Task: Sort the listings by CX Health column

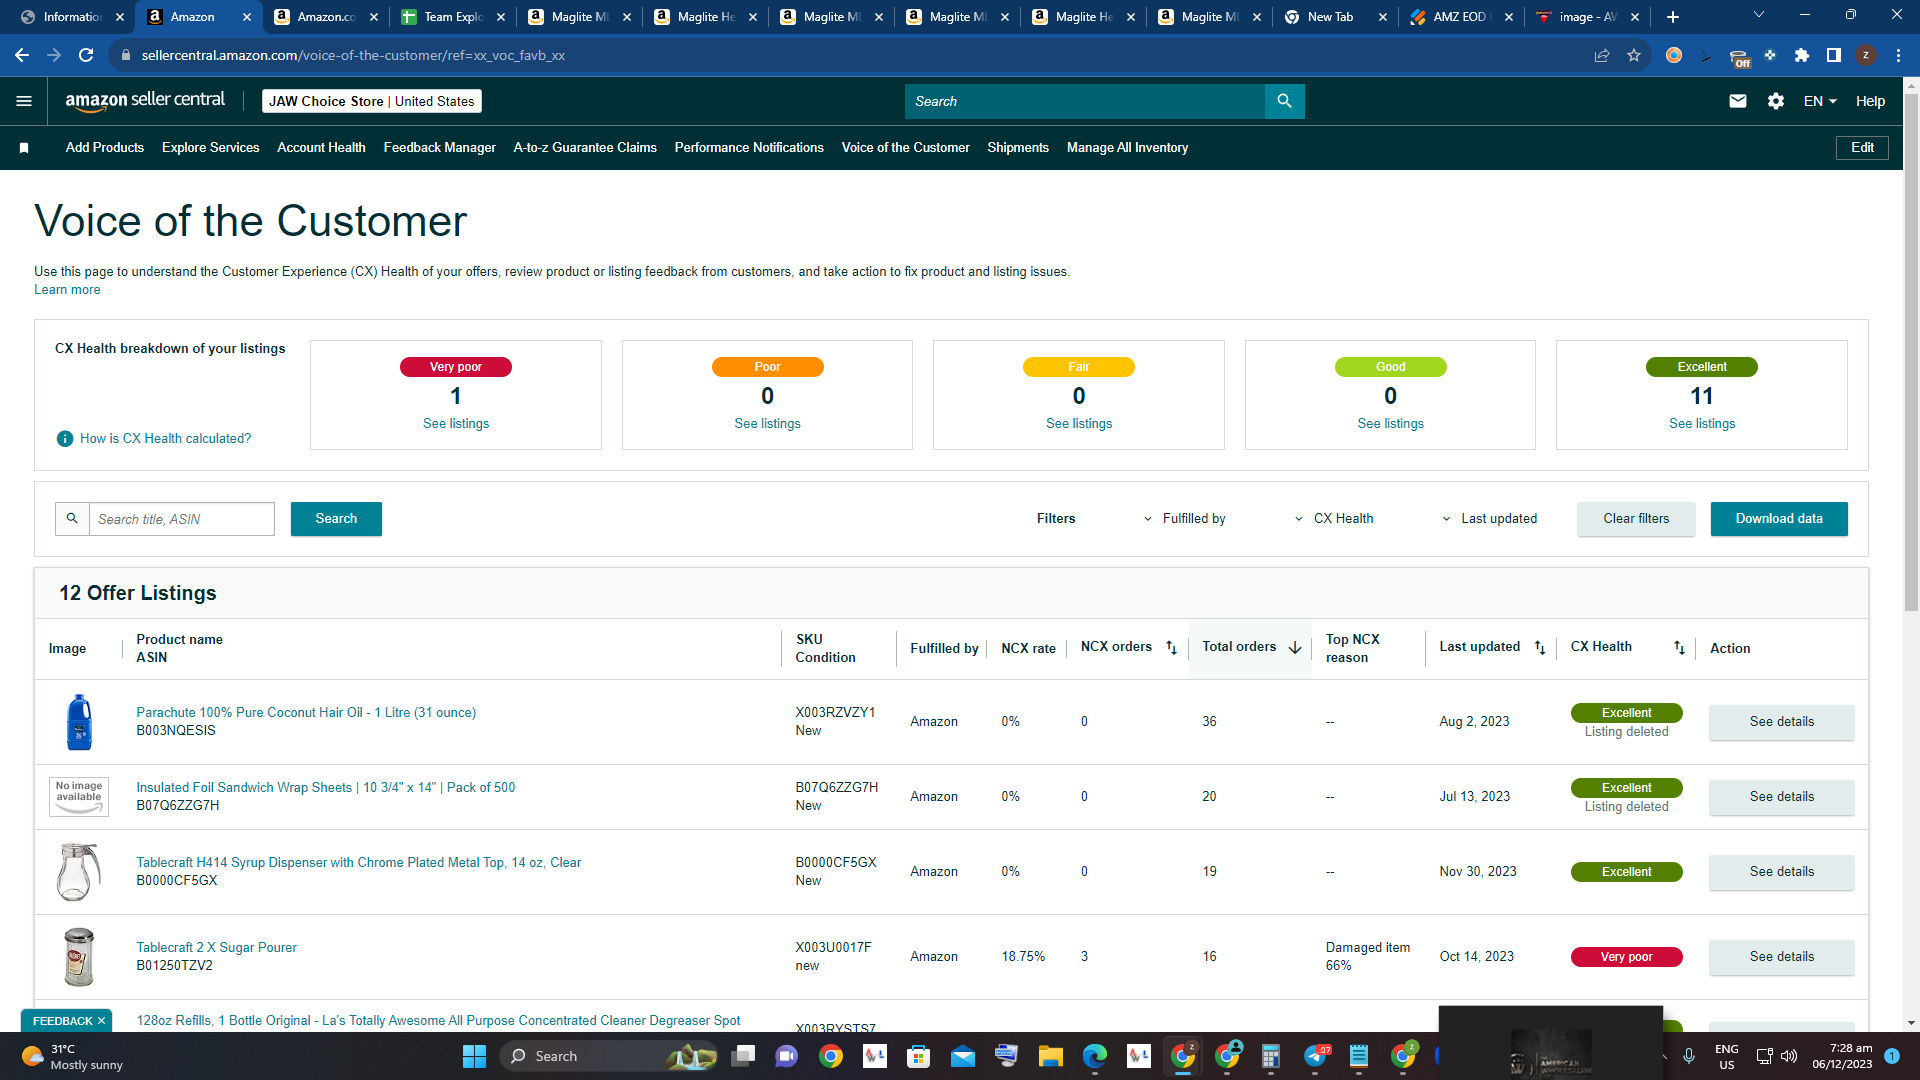Action: pos(1679,648)
